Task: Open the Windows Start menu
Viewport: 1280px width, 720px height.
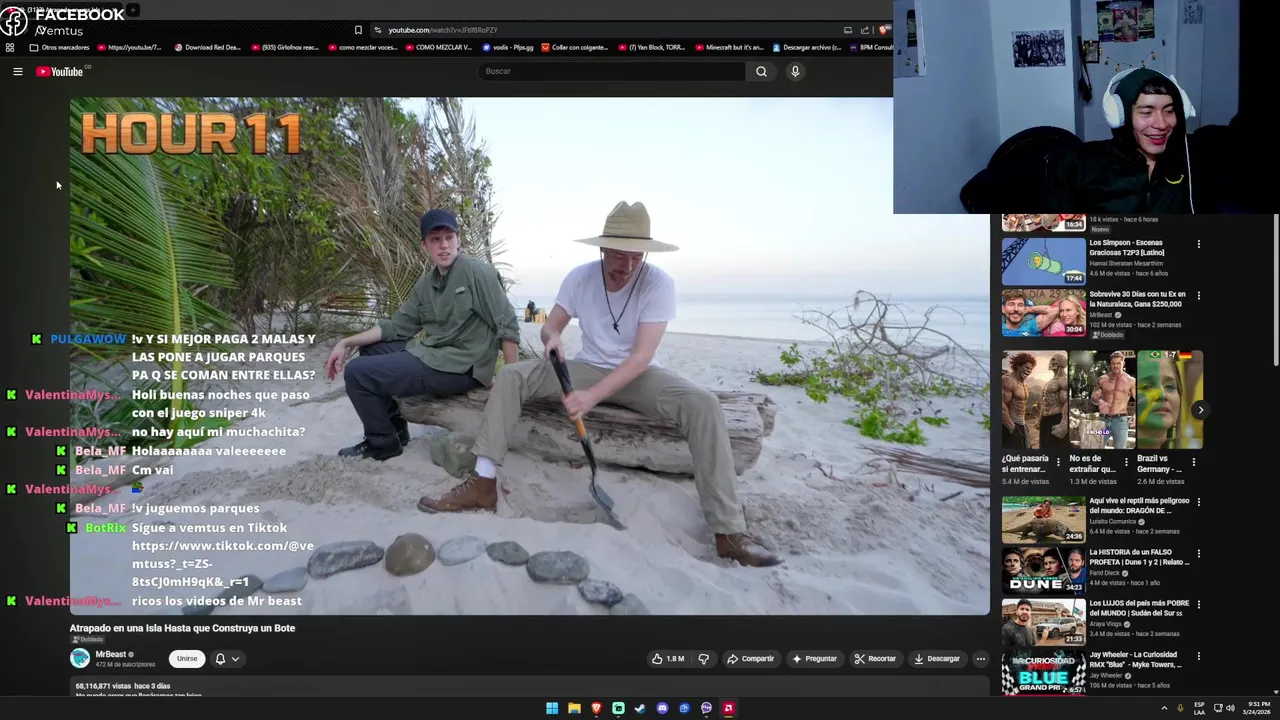Action: 552,708
